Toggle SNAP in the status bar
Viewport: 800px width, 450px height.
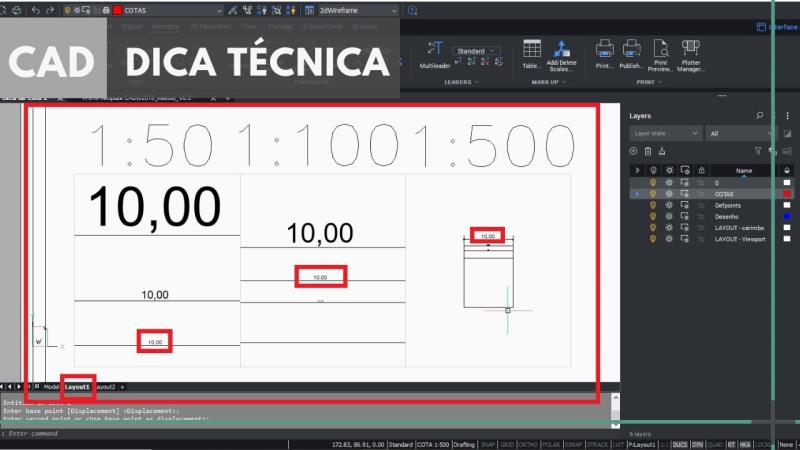point(488,445)
